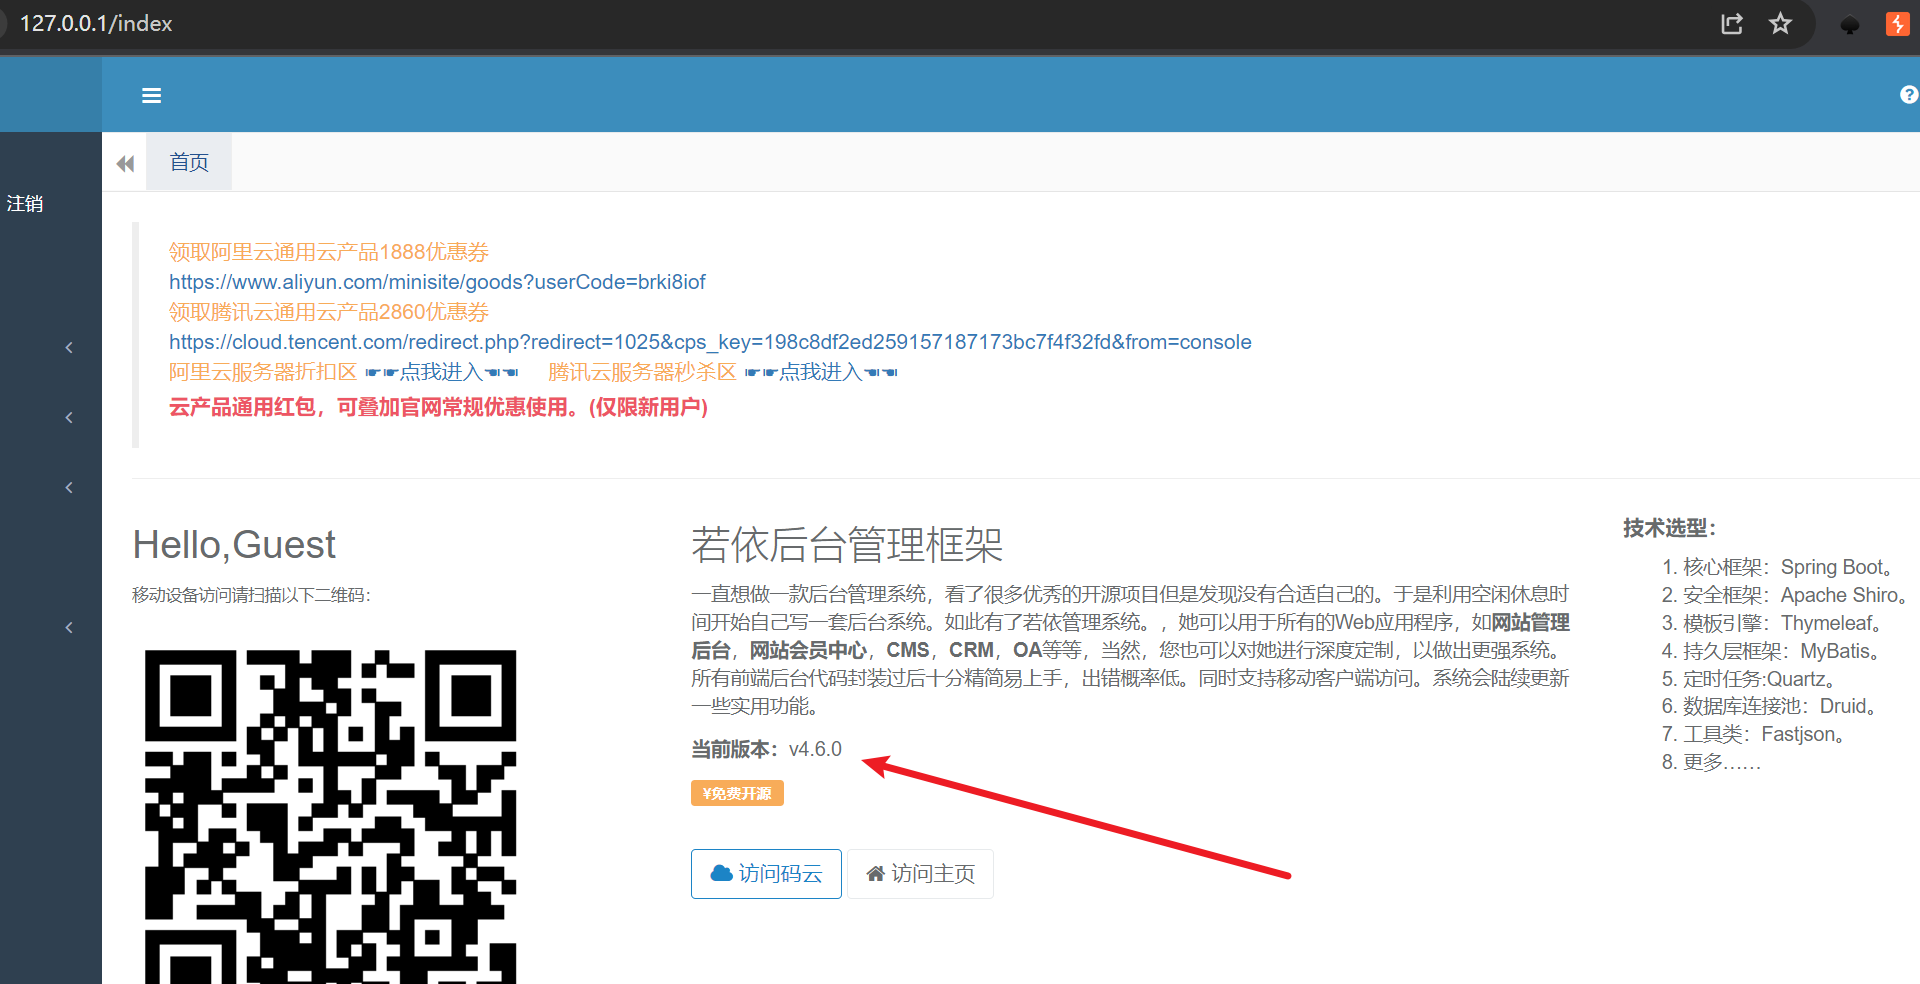Click the 领取腾讯云通用云产品2860优惠券 link
1920x984 pixels.
(328, 312)
